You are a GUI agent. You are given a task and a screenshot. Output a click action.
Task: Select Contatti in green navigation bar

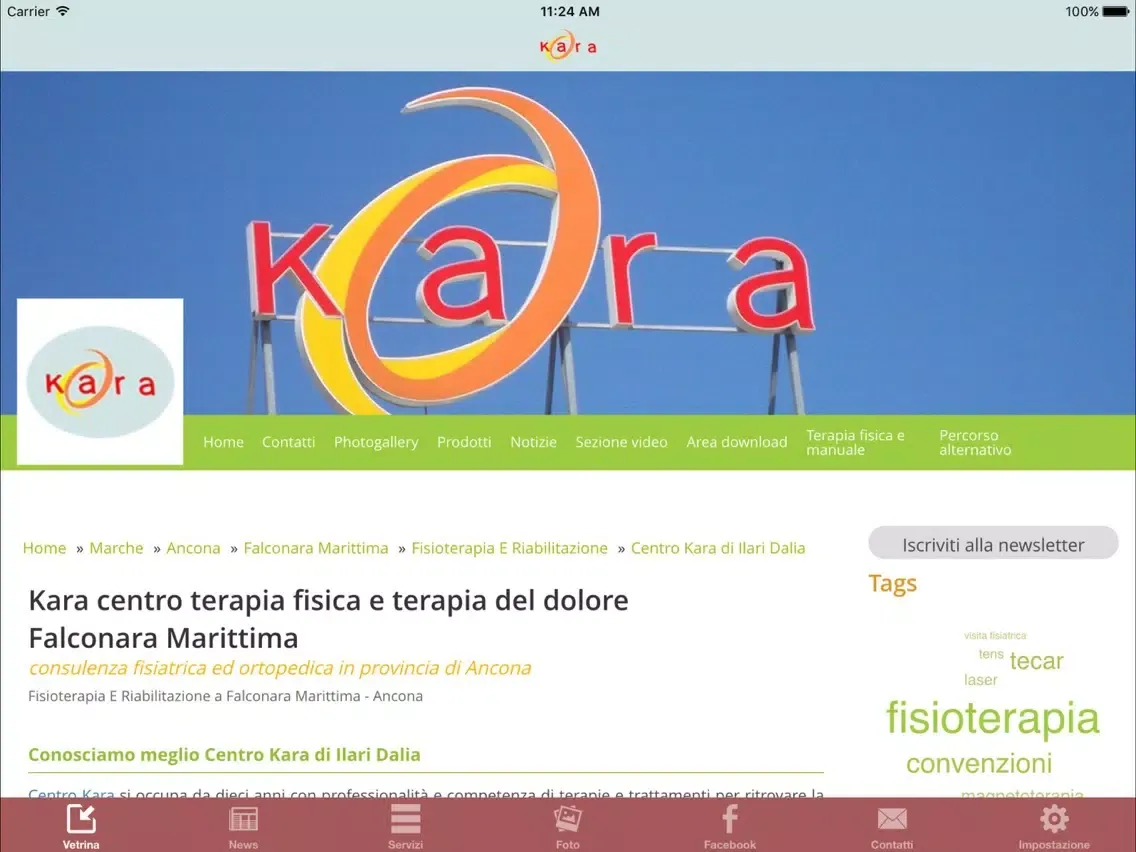(x=288, y=442)
